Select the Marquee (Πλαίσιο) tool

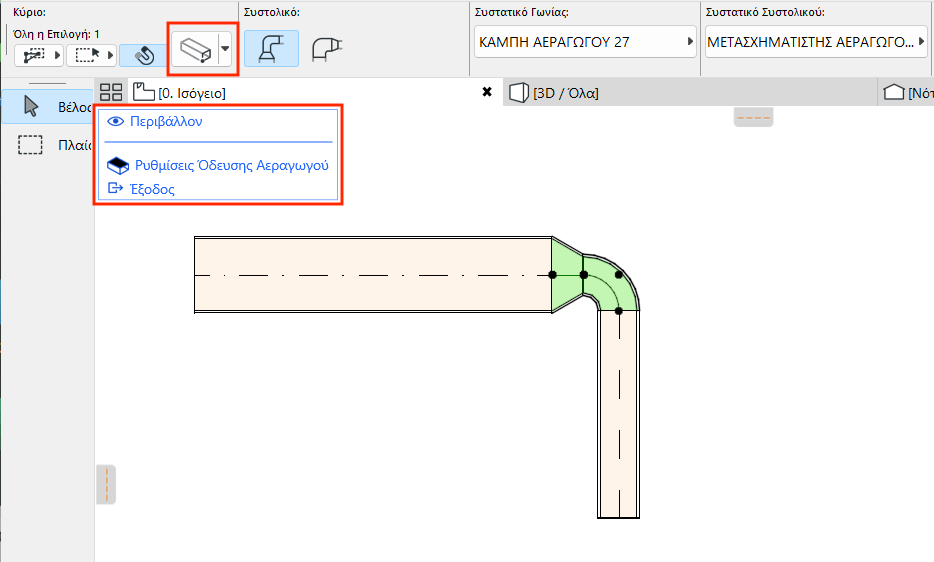click(48, 145)
